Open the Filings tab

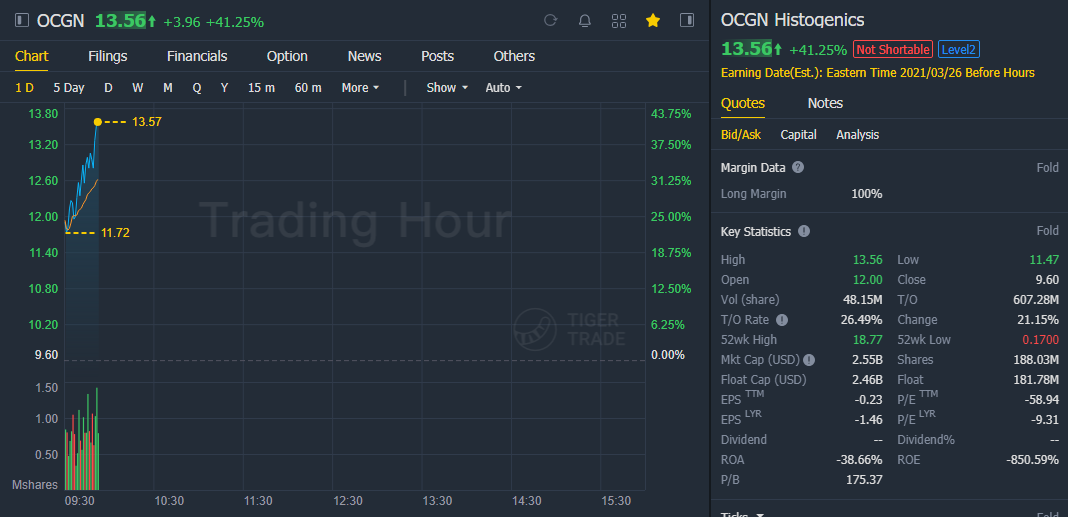click(x=108, y=57)
